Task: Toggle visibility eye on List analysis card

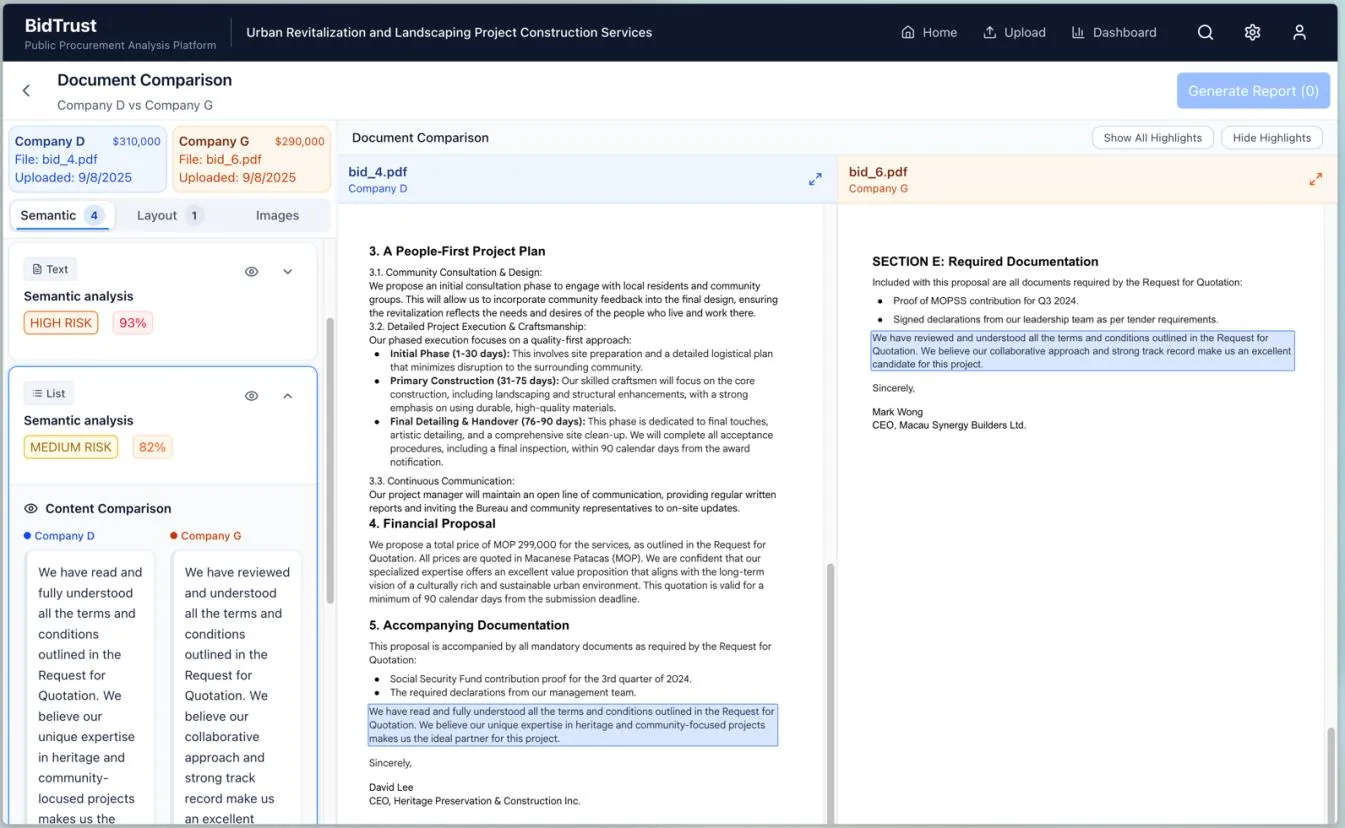Action: [x=252, y=396]
